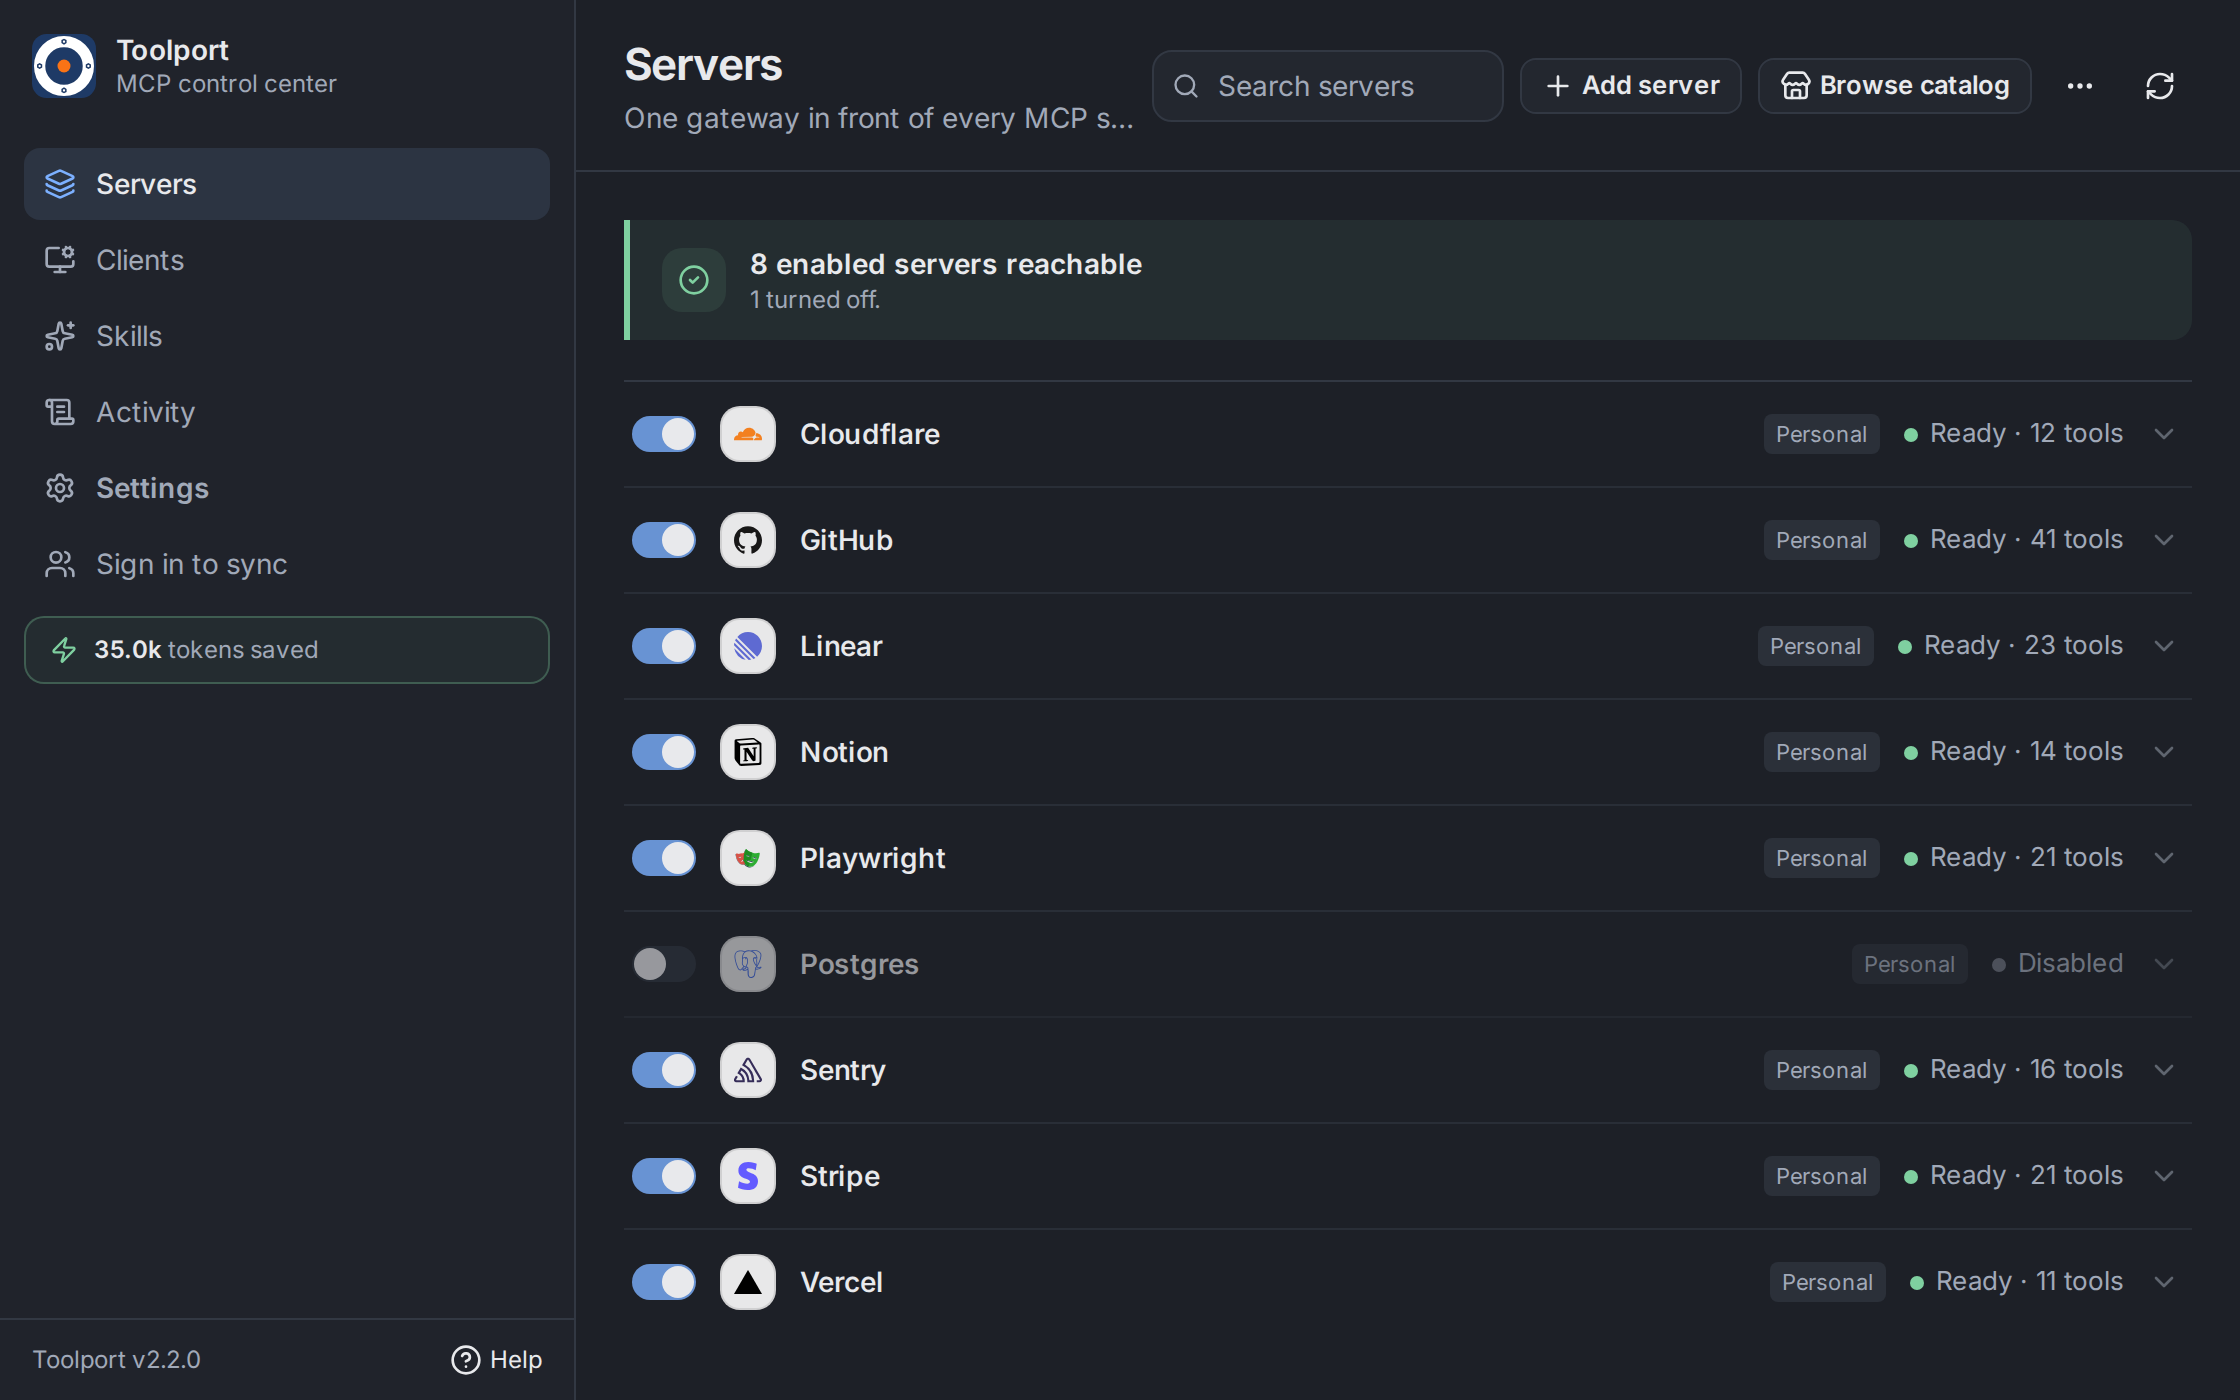Toggle the Linear server off
Screen dimensions: 2240x1400
tap(664, 646)
